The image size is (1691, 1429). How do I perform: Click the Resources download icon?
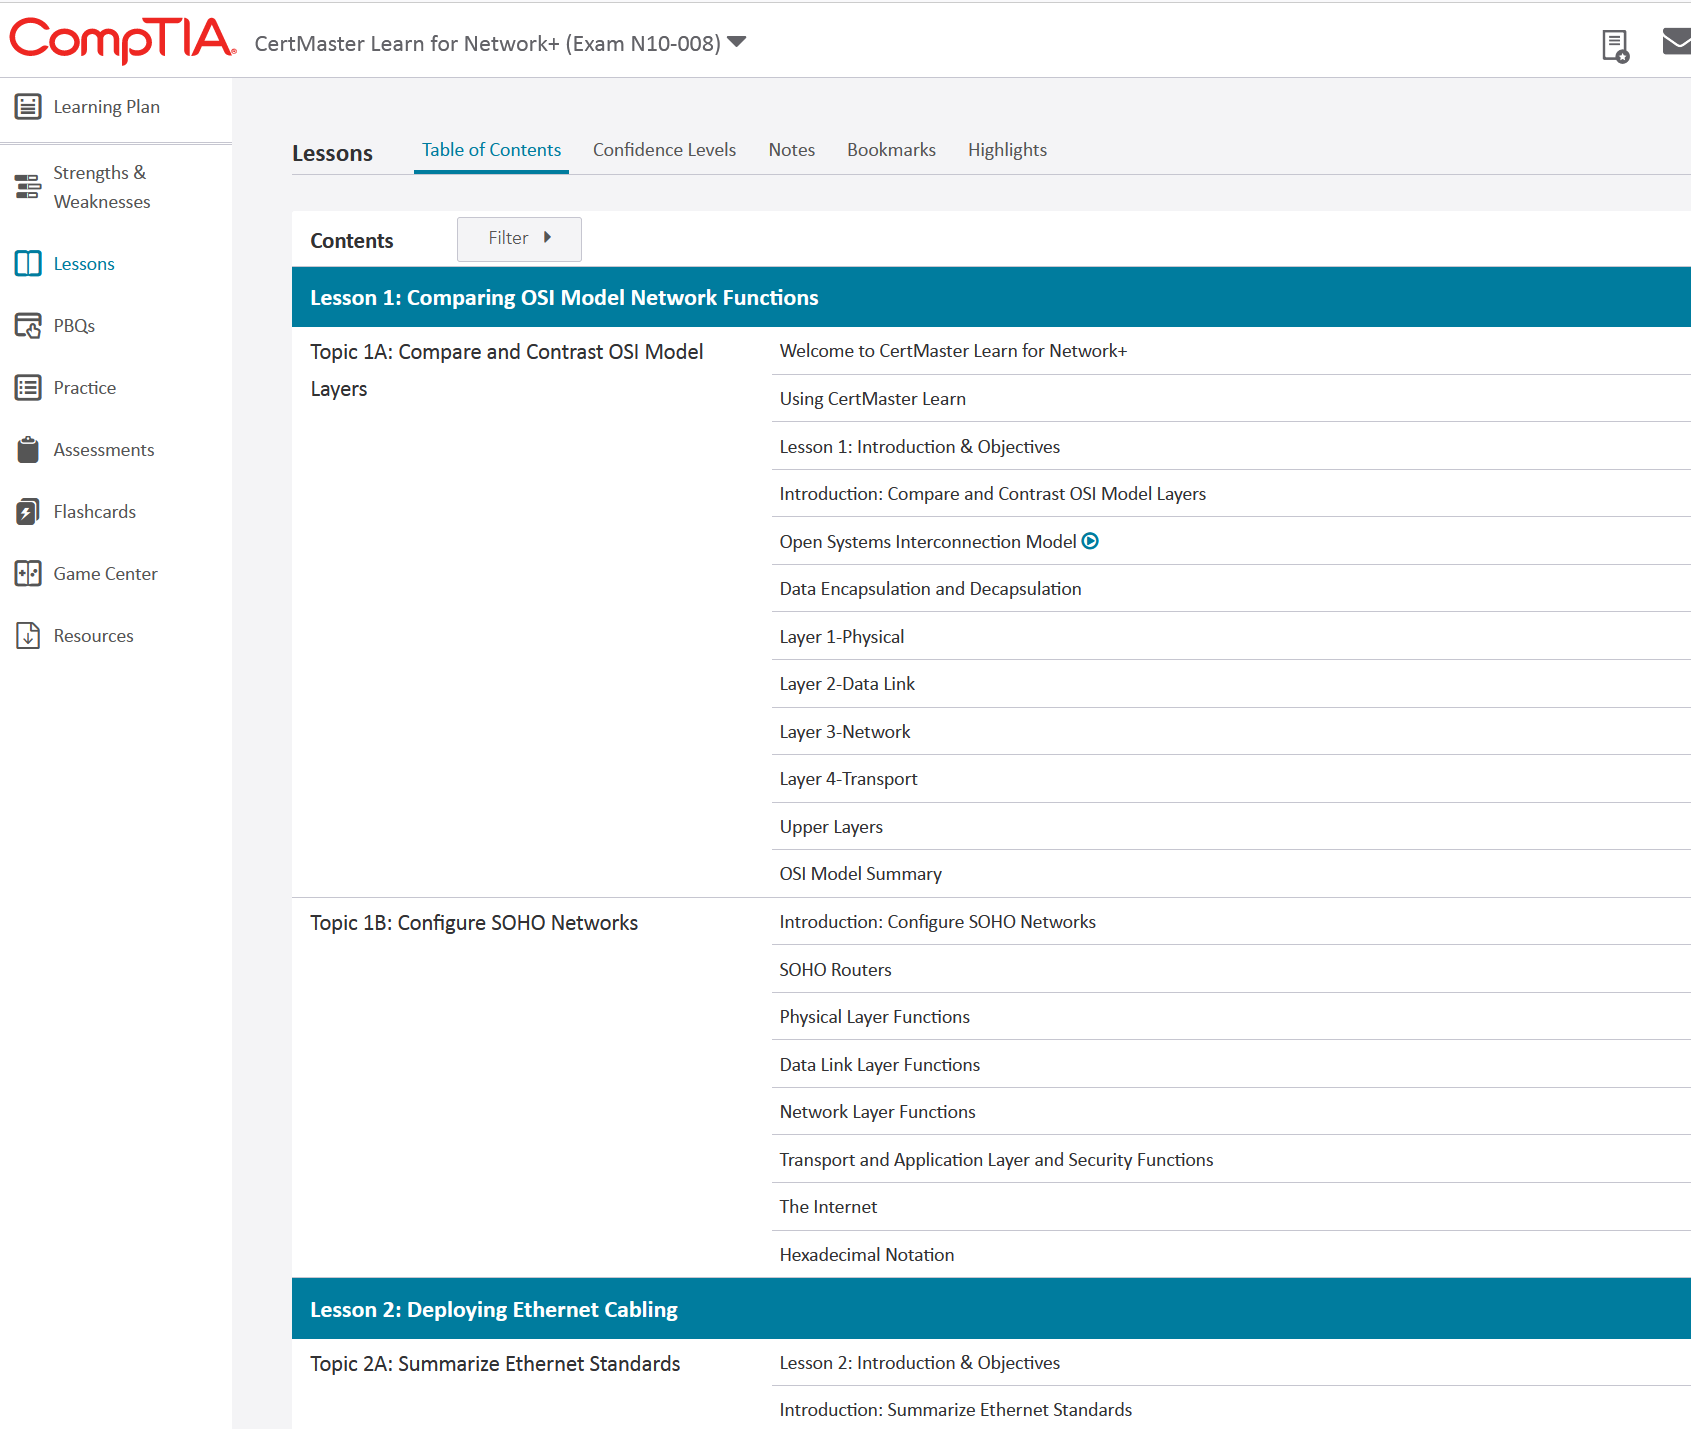click(x=28, y=635)
